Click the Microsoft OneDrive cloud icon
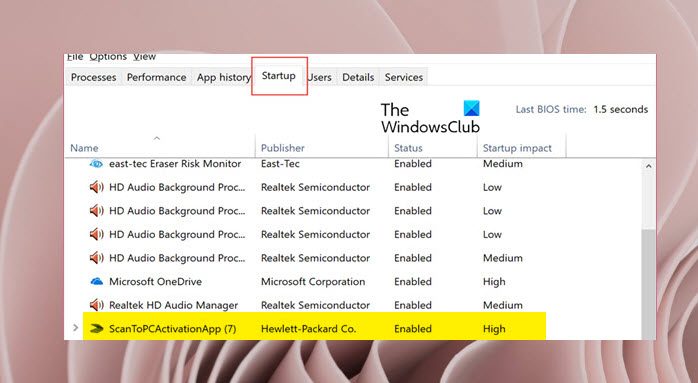Screen dimensions: 698x383 pos(96,281)
